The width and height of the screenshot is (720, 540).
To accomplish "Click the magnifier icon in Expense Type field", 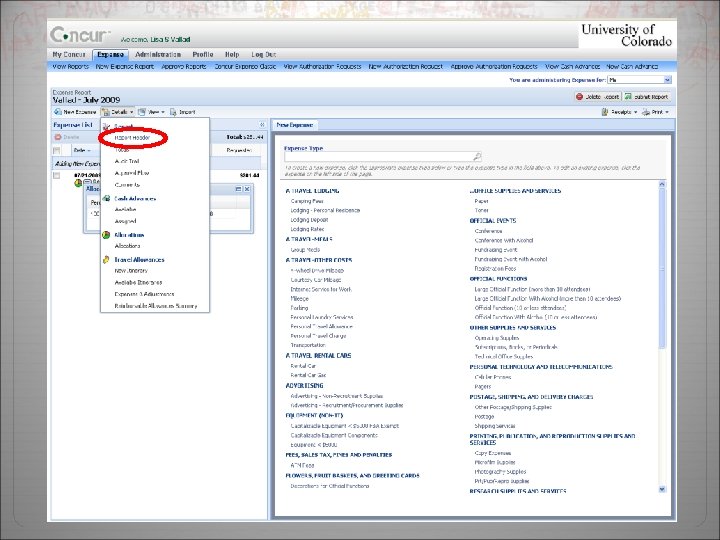I will pos(477,157).
